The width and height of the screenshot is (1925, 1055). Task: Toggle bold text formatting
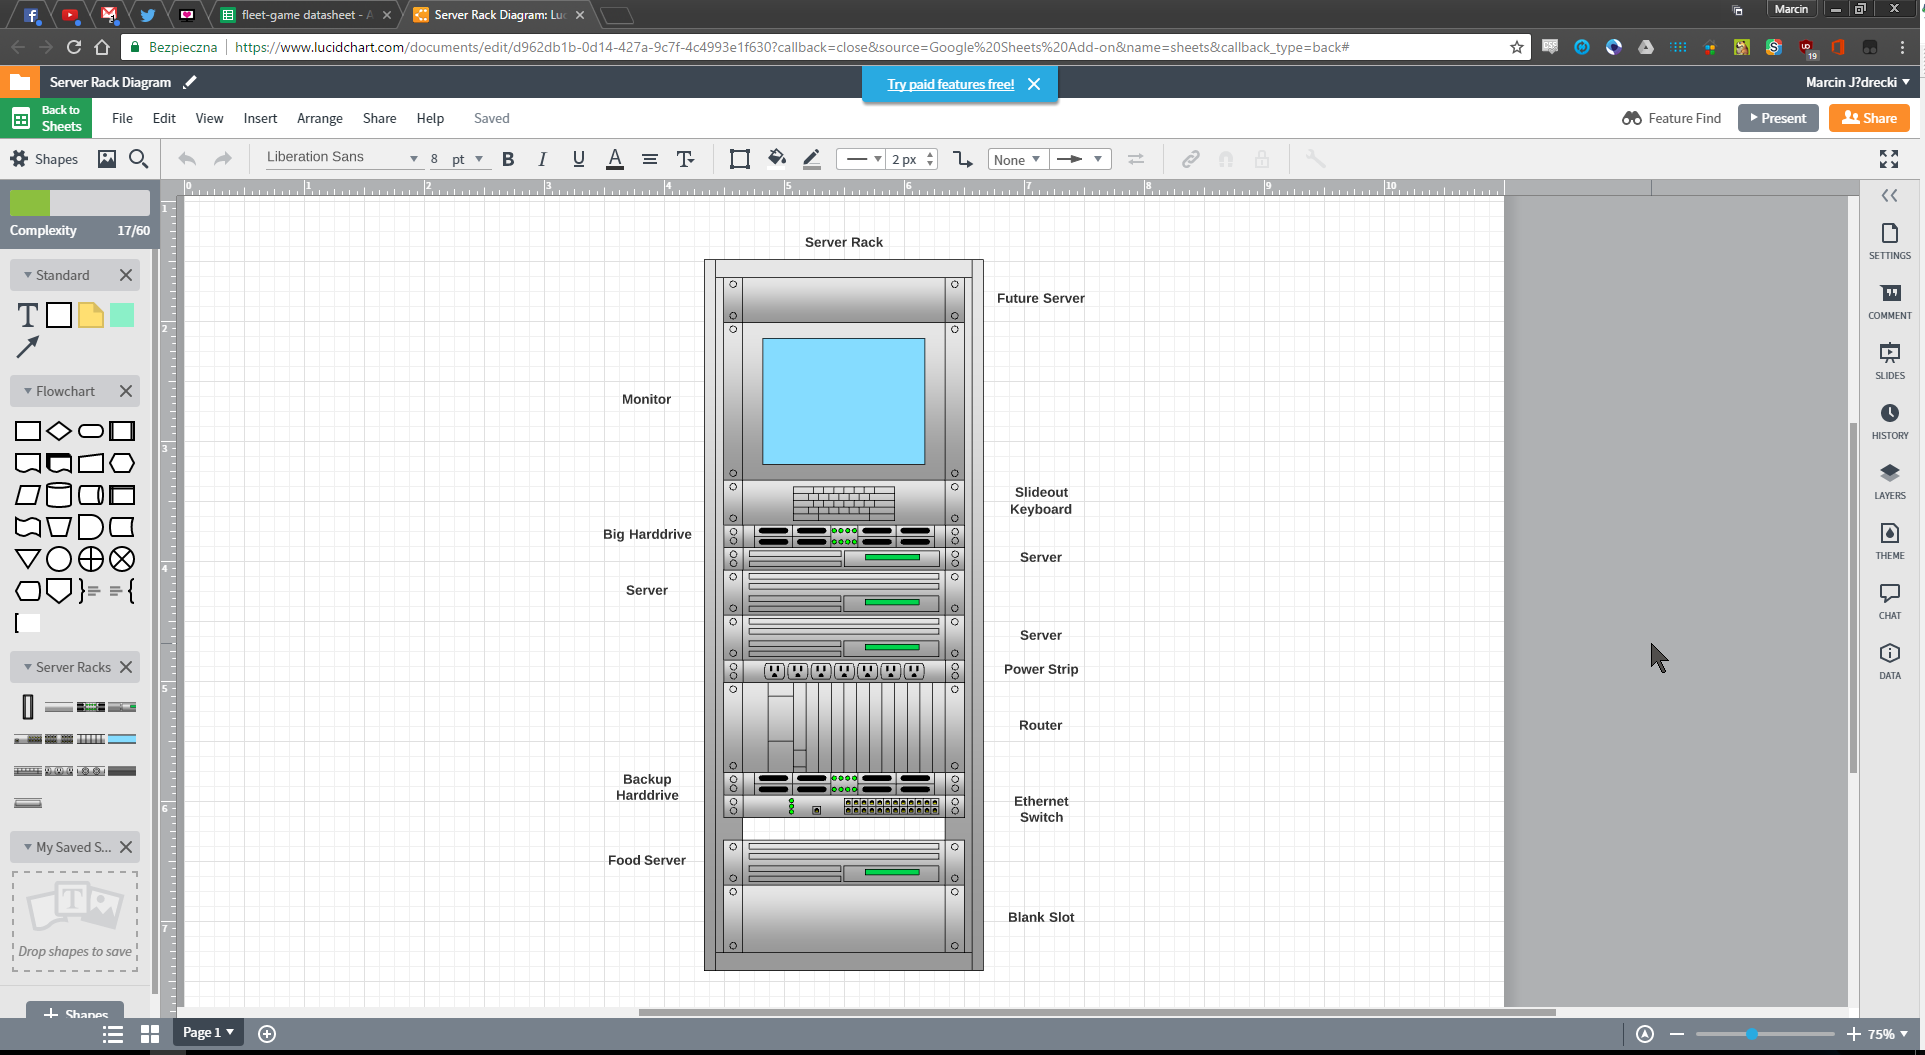(x=508, y=159)
